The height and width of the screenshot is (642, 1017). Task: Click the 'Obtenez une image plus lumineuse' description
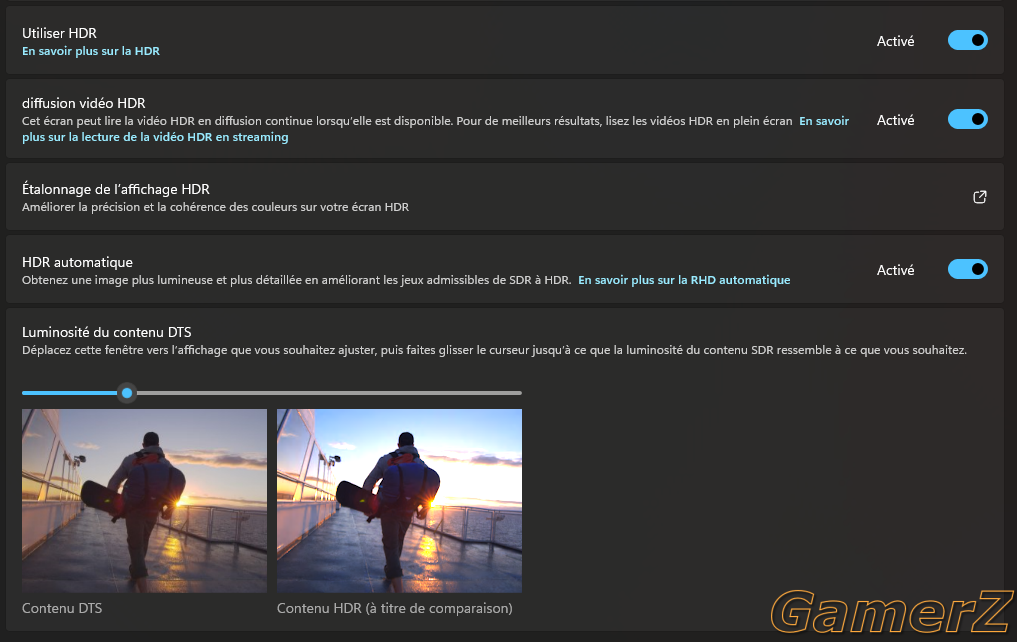[296, 280]
